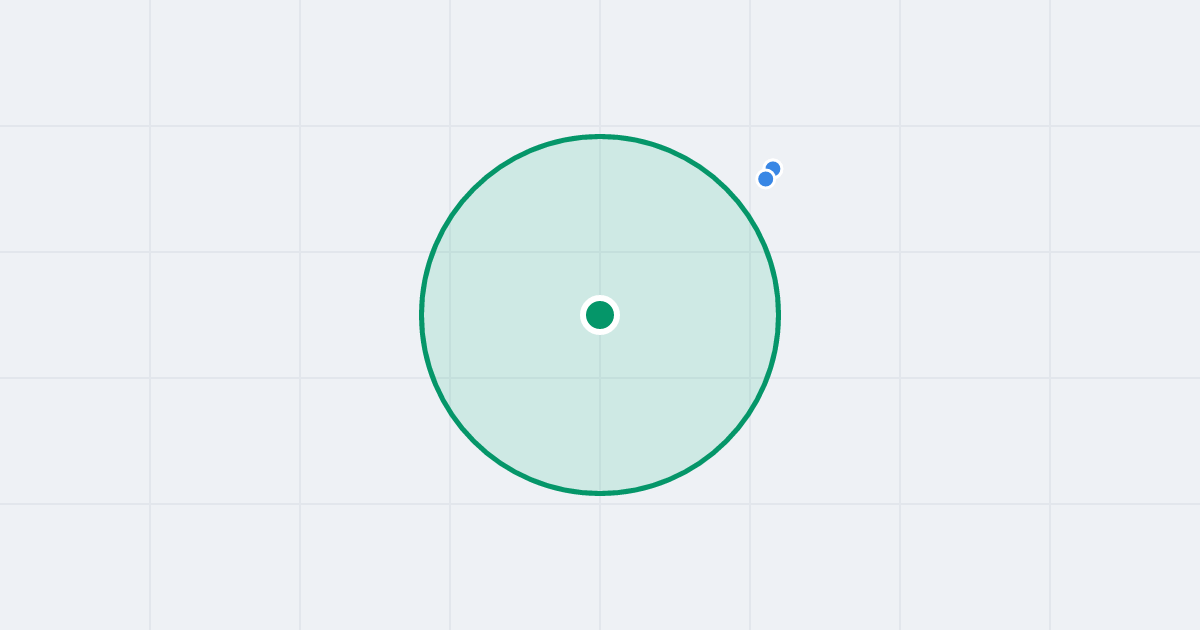Select the upper-right blue point marker
This screenshot has height=630, width=1200.
pyautogui.click(x=773, y=168)
